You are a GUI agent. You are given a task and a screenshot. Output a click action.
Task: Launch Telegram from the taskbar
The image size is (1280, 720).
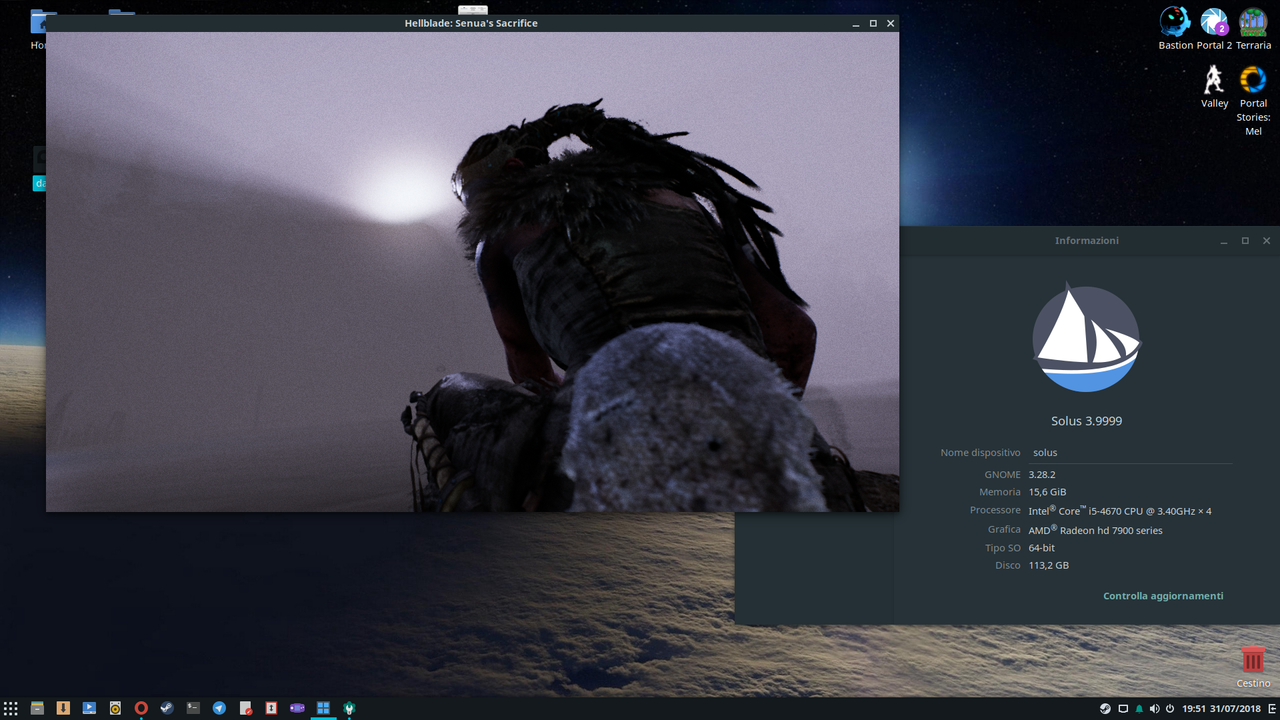219,708
